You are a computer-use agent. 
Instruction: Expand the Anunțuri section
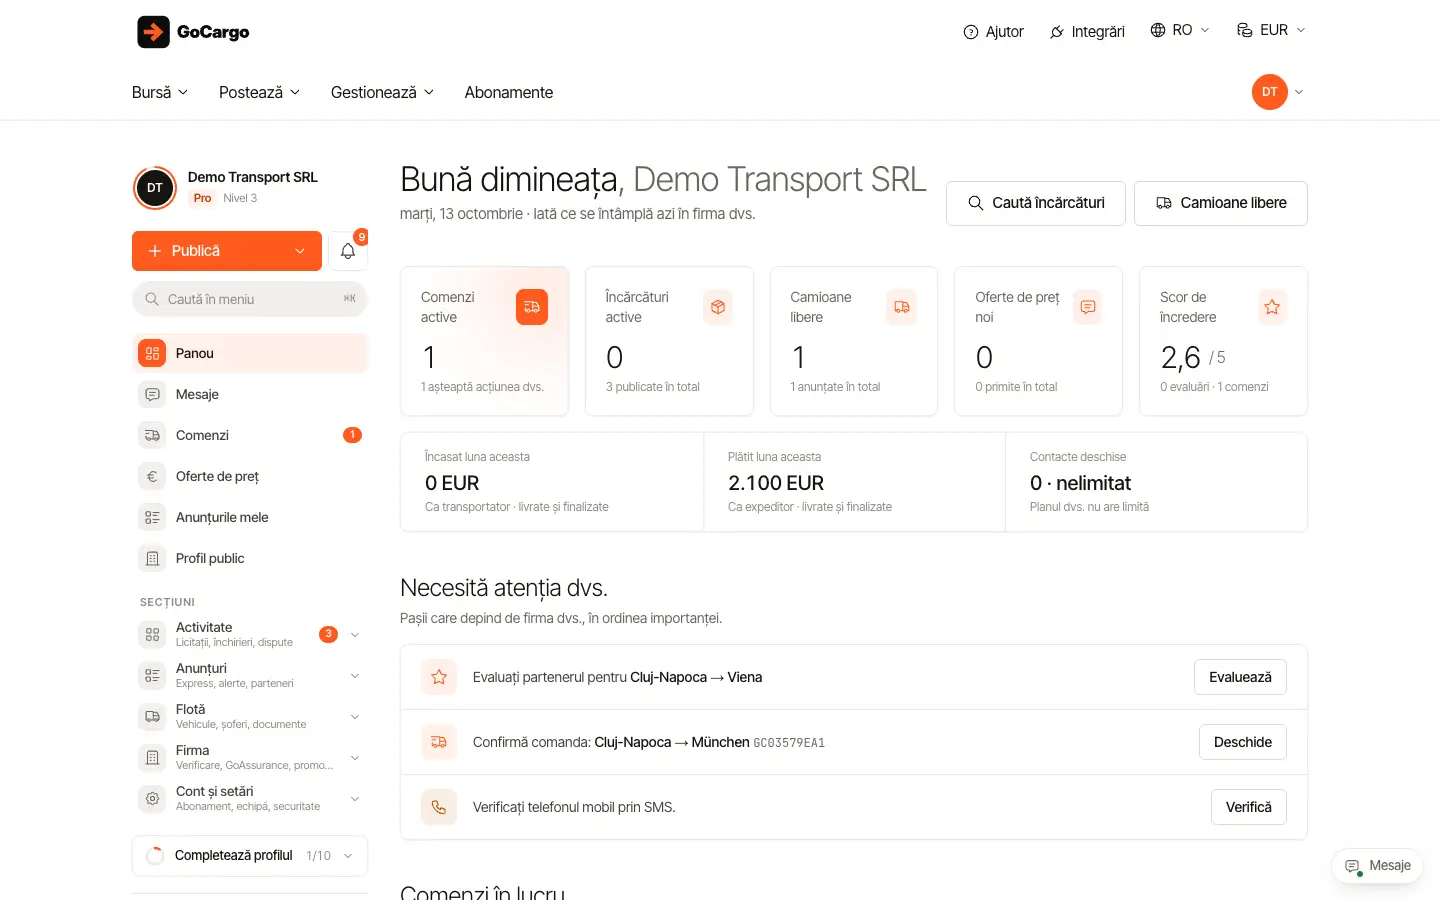click(x=354, y=676)
